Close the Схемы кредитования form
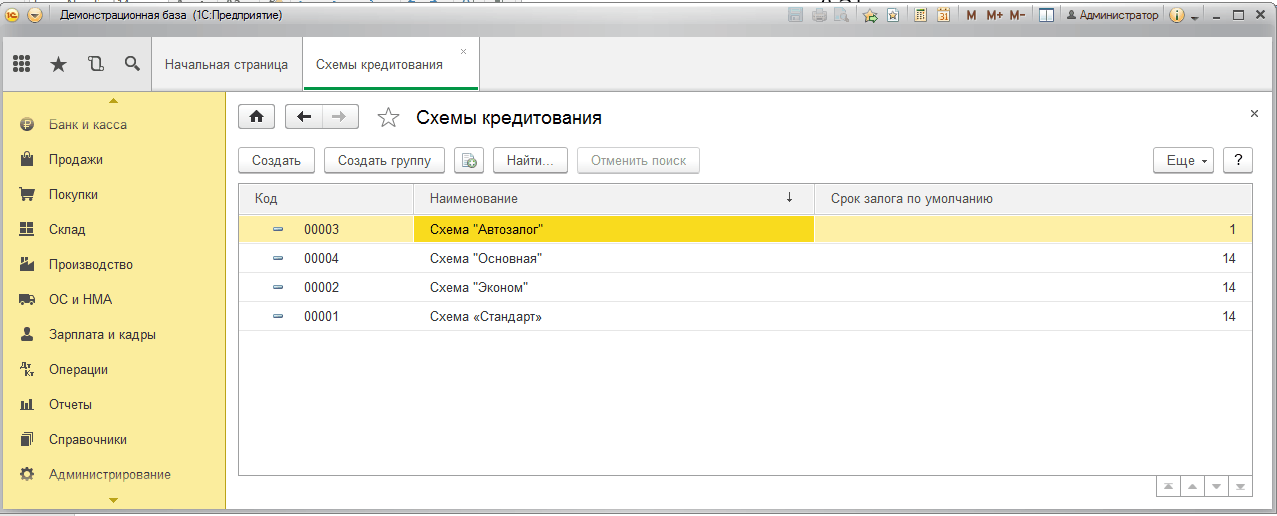The image size is (1277, 516). (x=1255, y=114)
